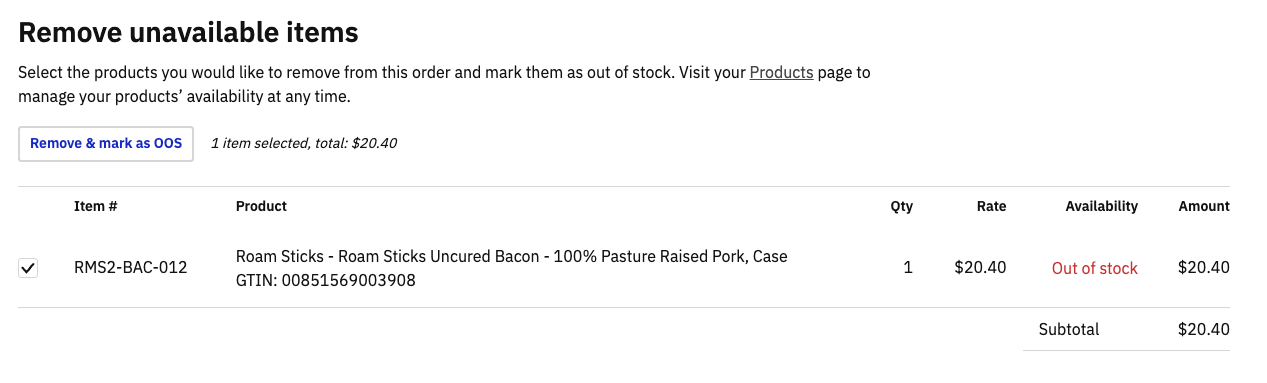Image resolution: width=1267 pixels, height=383 pixels.
Task: Click the red Out of stock status
Action: 1095,268
